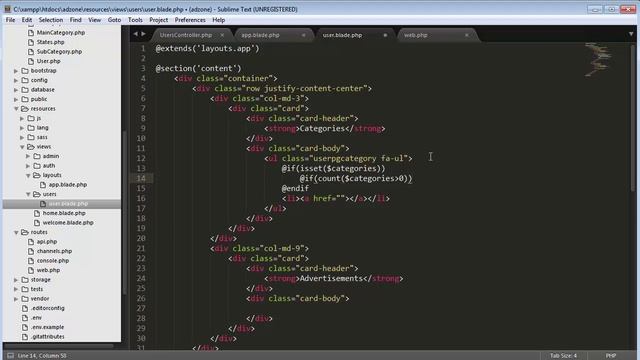Expand the admin folder arrow
This screenshot has height=360, width=640.
(x=28, y=156)
